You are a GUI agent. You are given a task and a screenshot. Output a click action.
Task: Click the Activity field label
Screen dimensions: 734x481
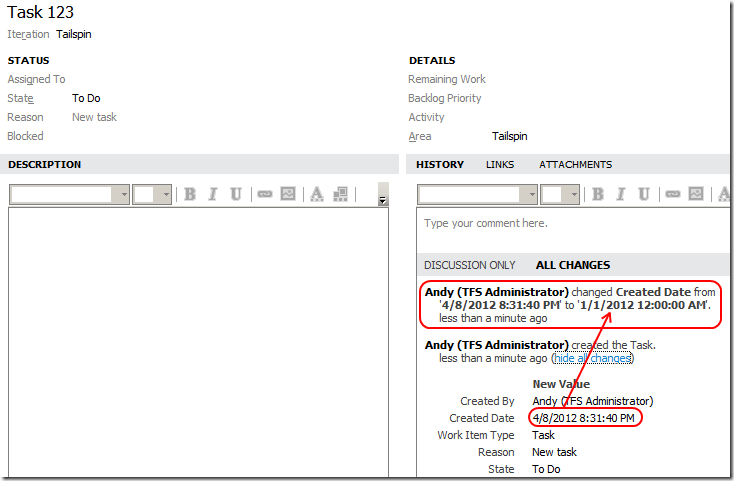tap(426, 117)
